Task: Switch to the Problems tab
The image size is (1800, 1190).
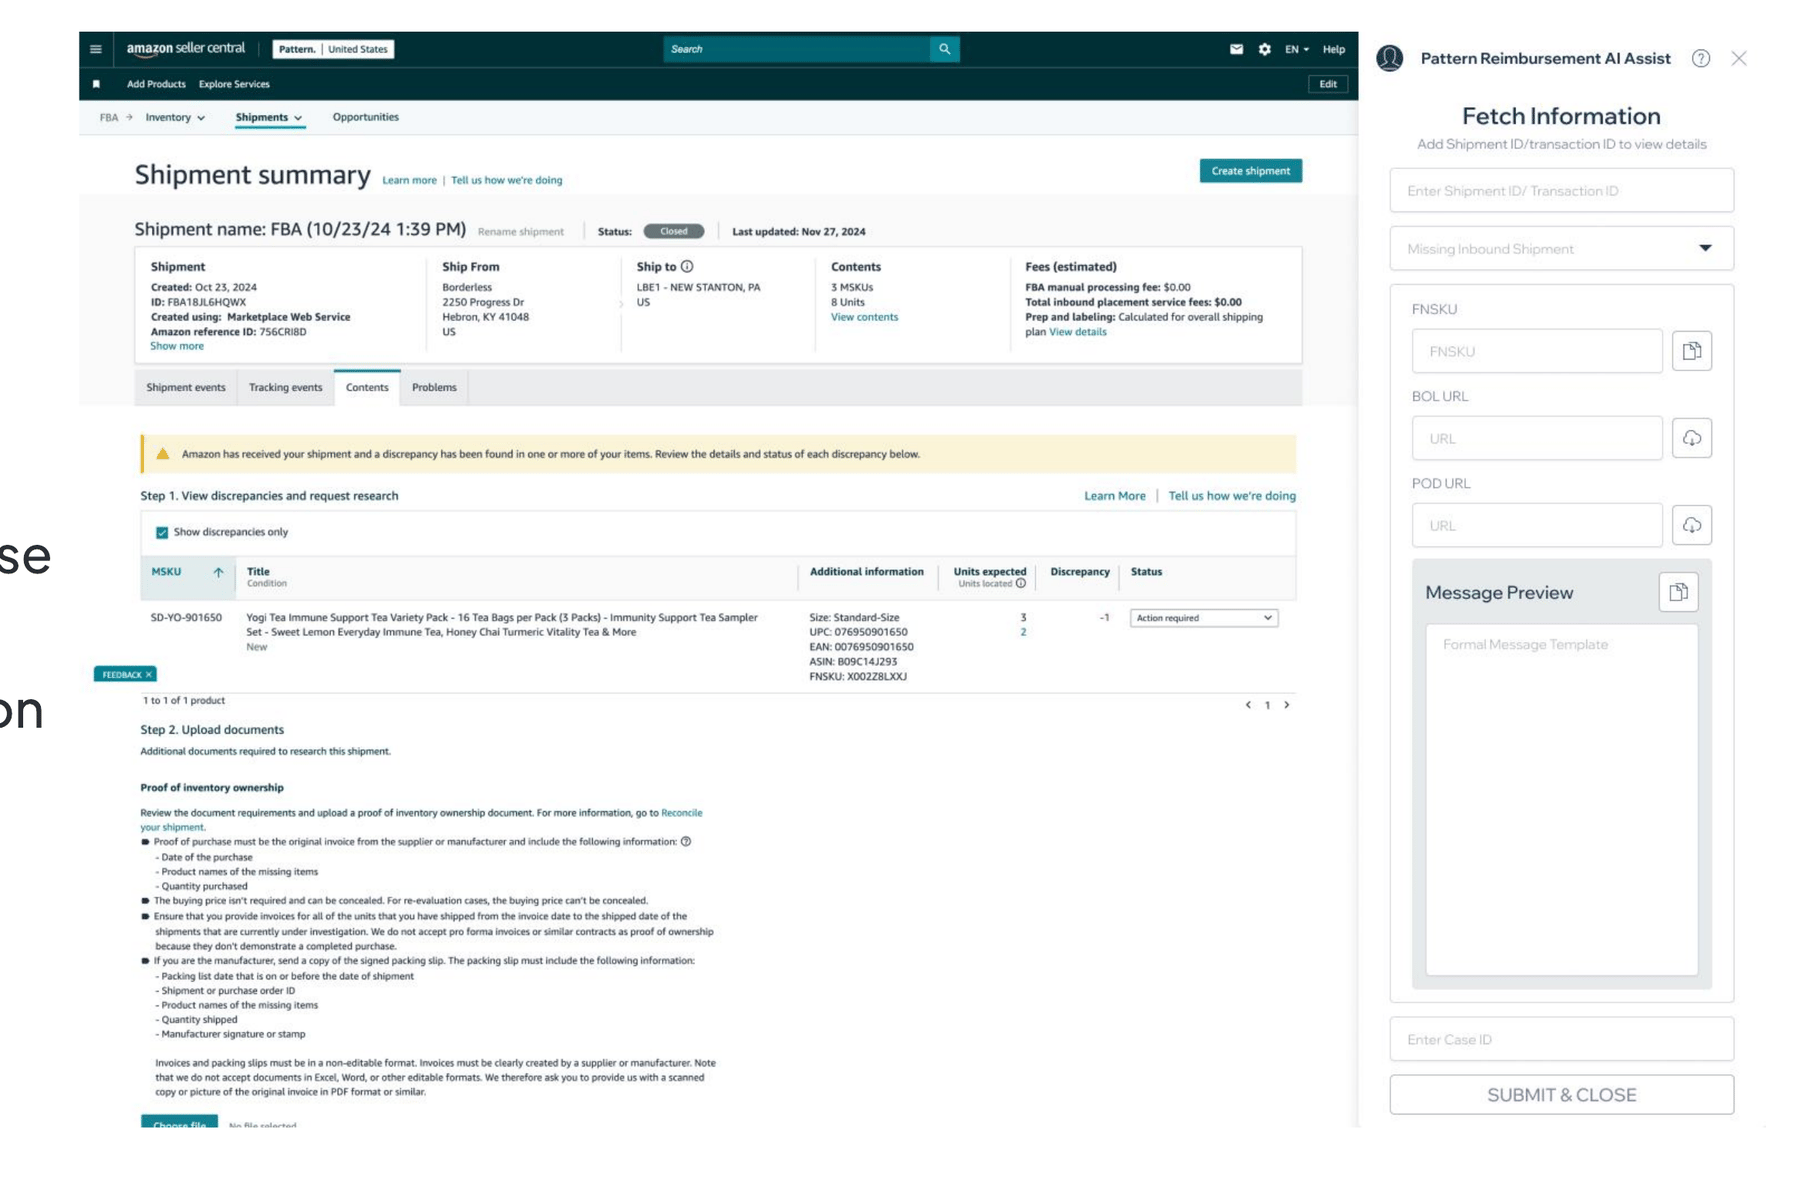Action: click(434, 388)
